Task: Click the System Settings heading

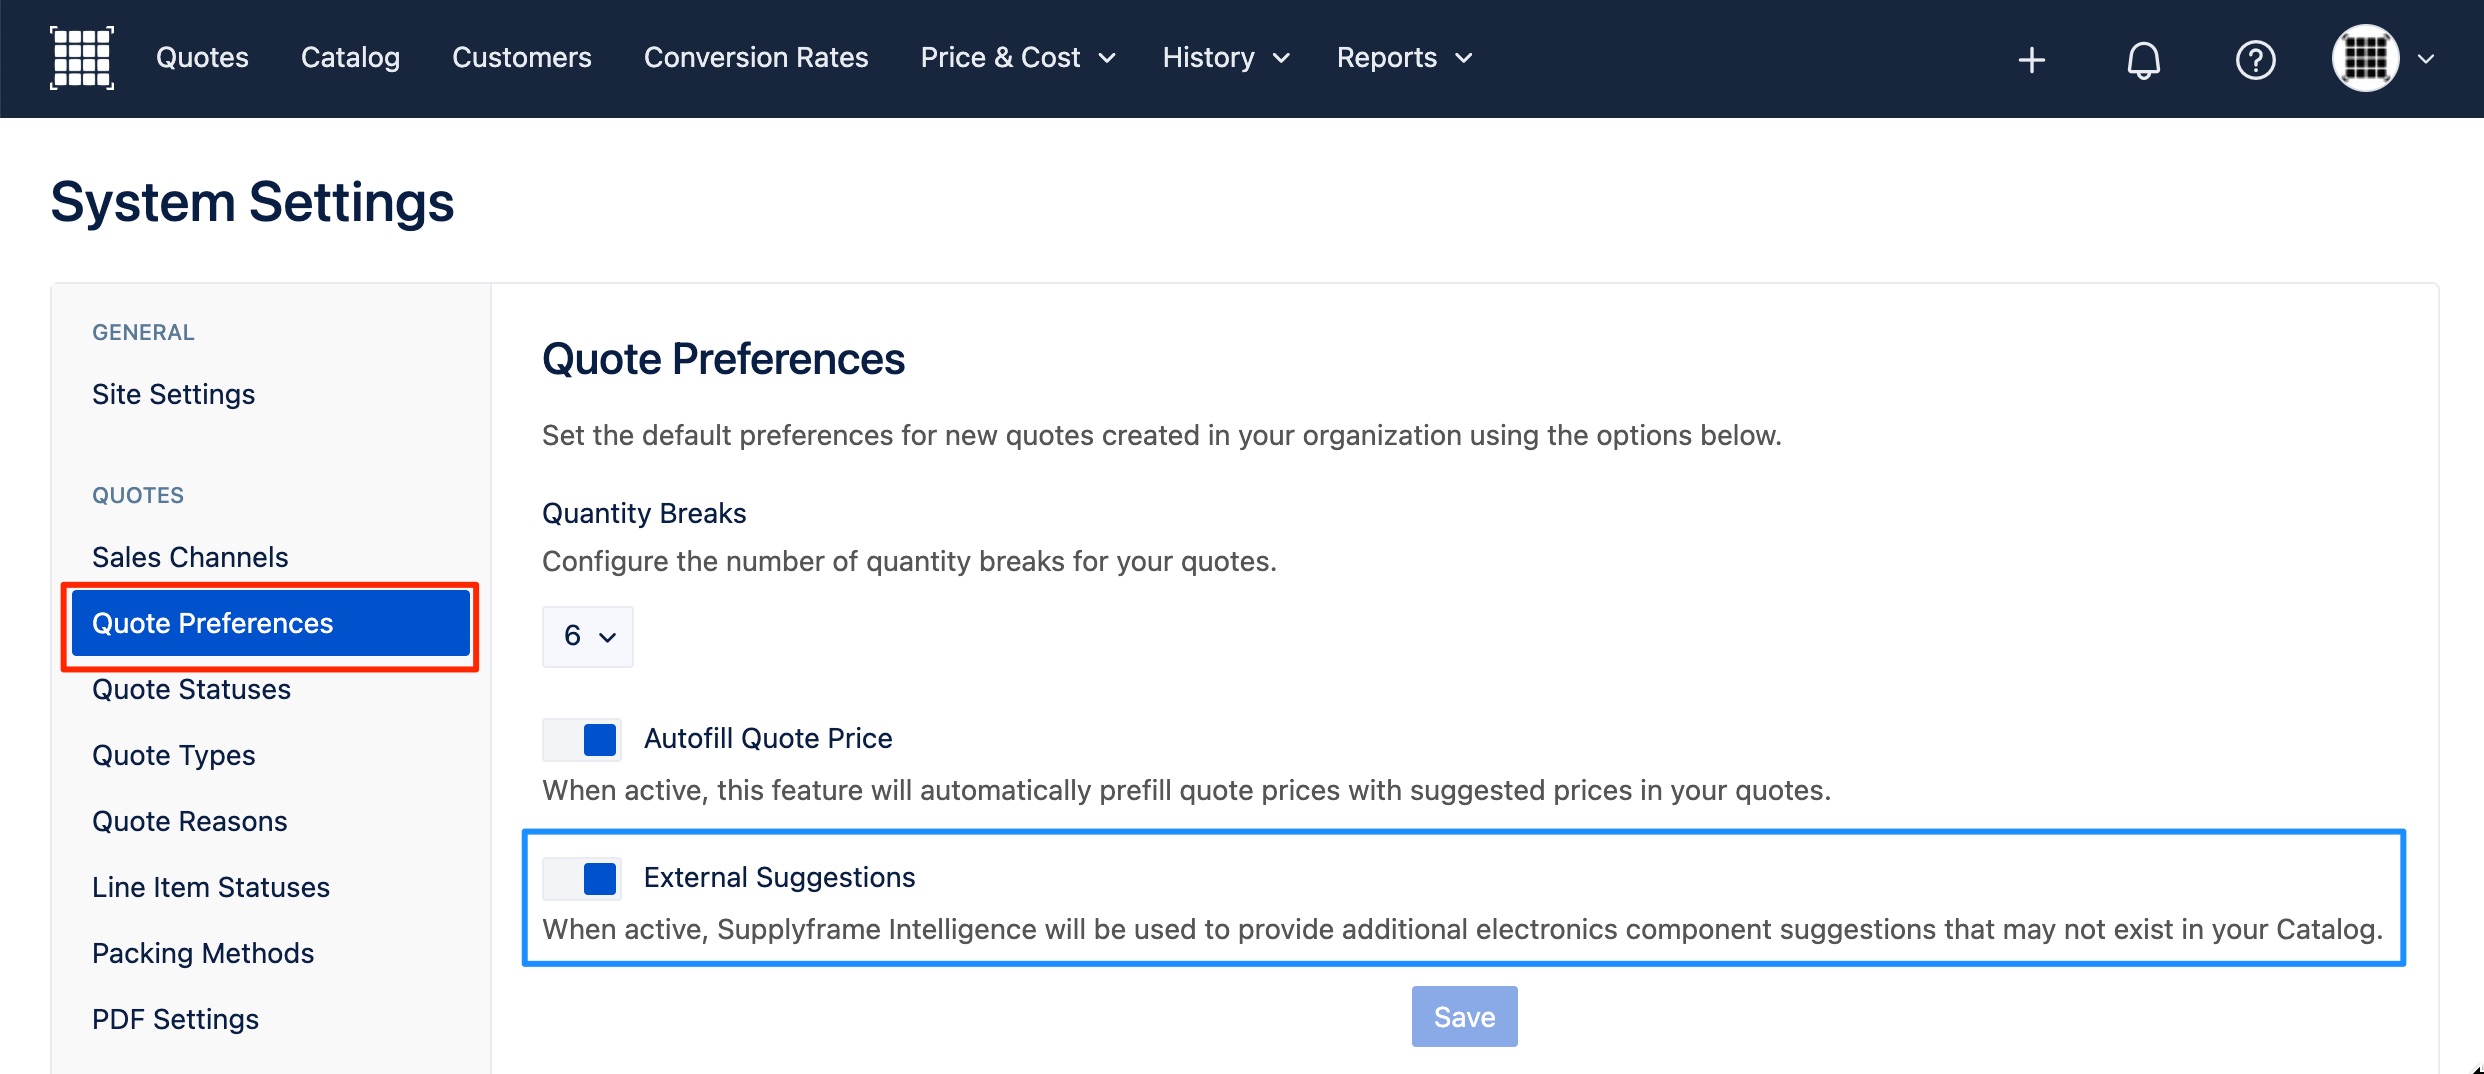Action: pyautogui.click(x=252, y=202)
